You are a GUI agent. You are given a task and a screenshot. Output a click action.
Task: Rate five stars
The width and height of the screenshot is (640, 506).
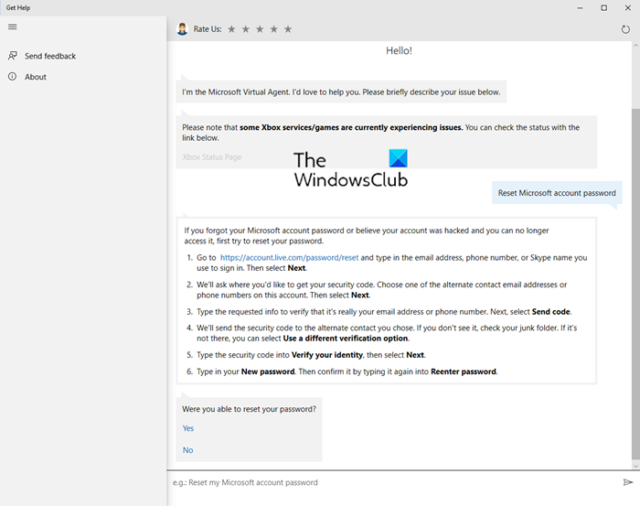(x=288, y=29)
